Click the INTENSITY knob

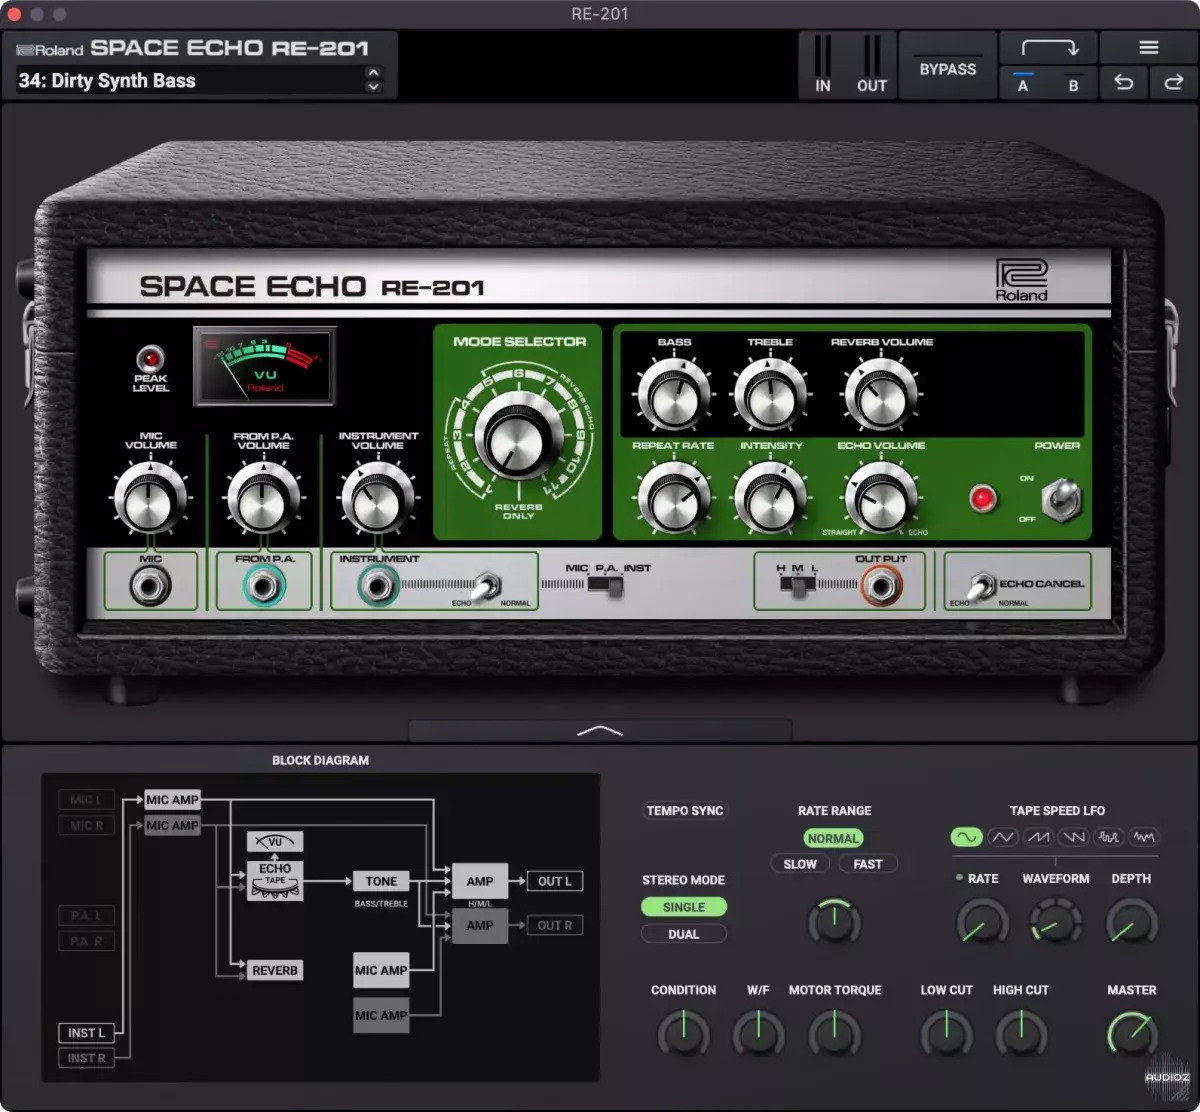[x=770, y=497]
